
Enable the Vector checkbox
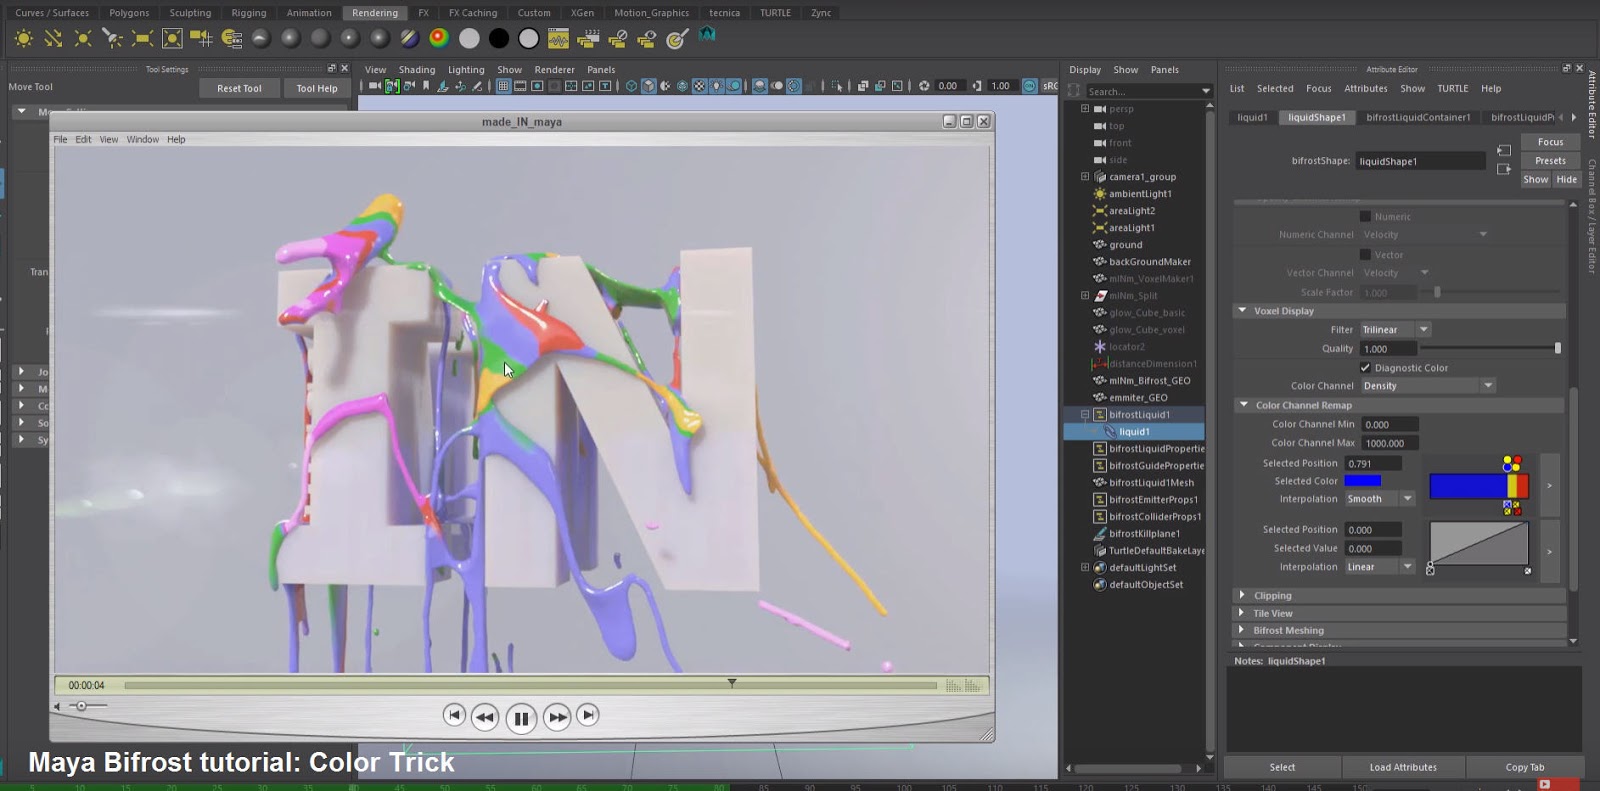point(1365,255)
